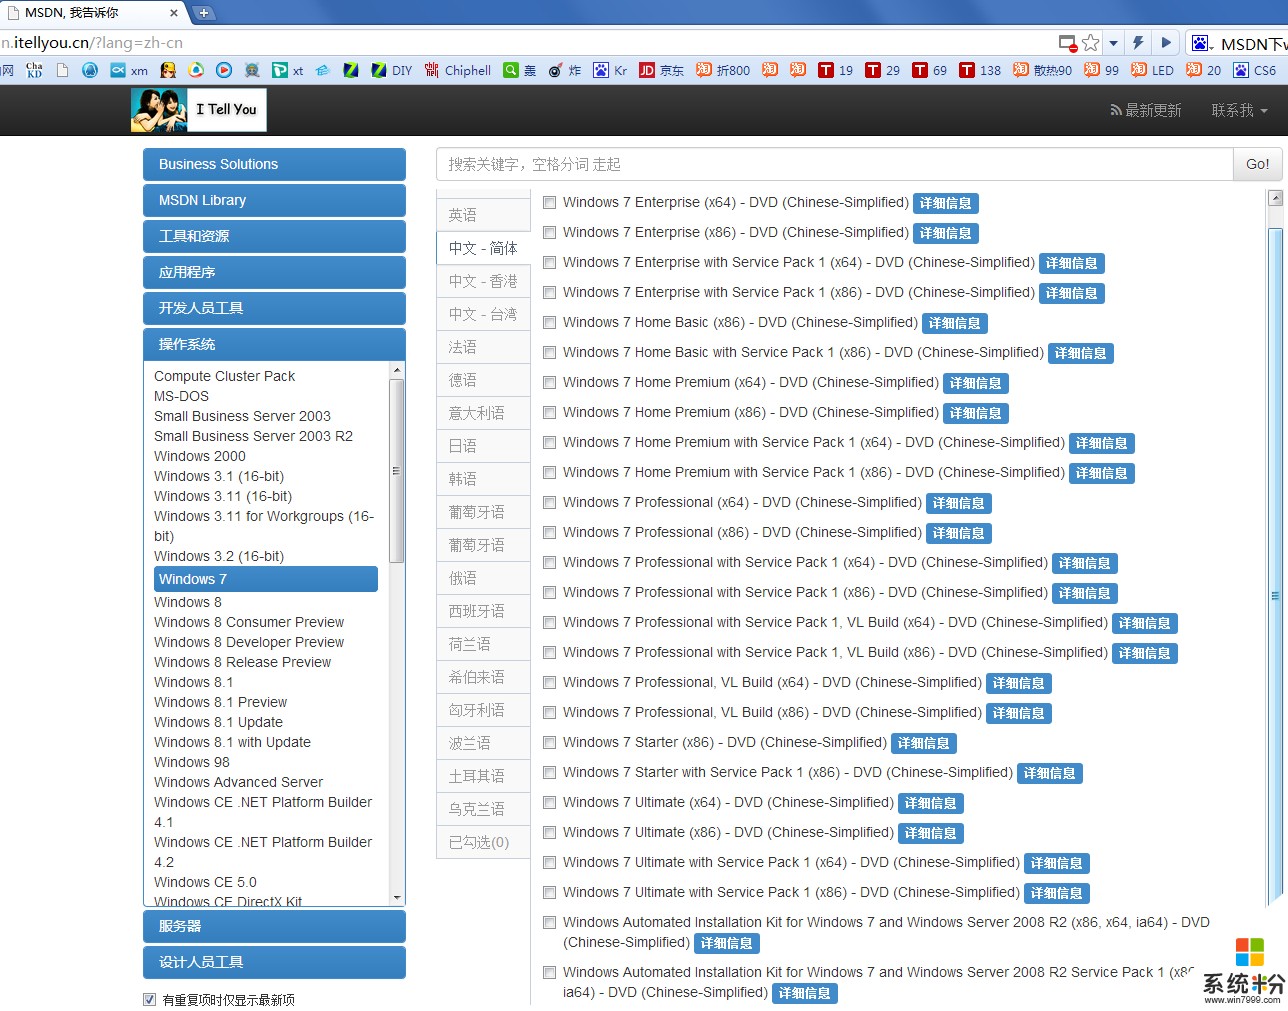Click the OS list vertical scrollbar thumb

coord(397,470)
